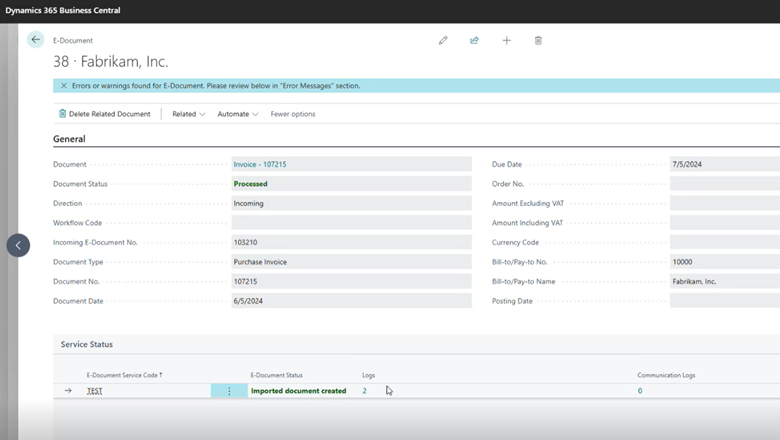
Task: Collapse the General section header
Action: click(69, 139)
